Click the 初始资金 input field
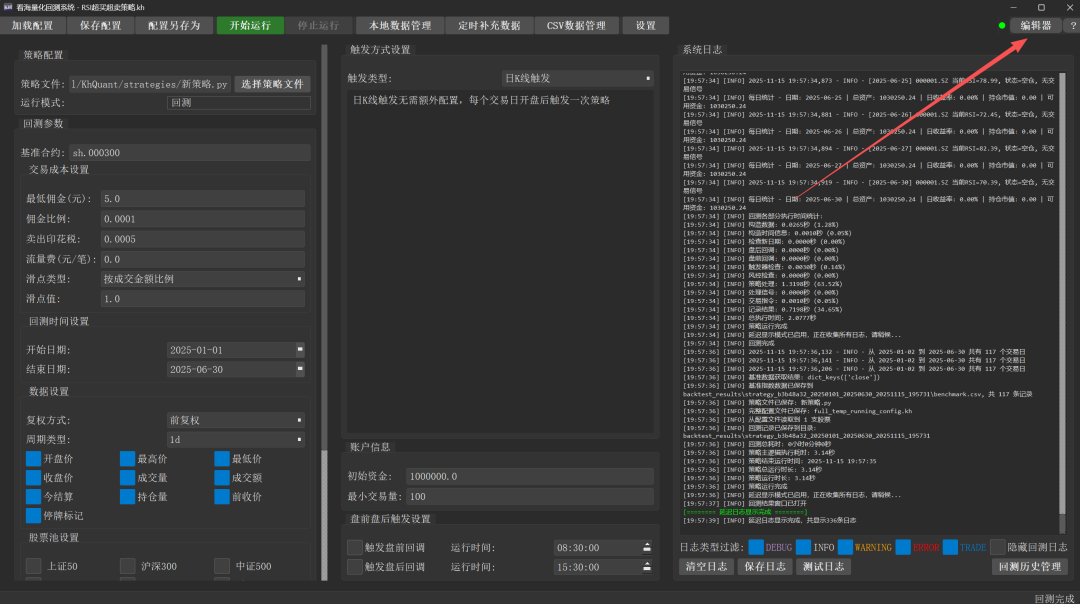1080x604 pixels. pos(529,477)
